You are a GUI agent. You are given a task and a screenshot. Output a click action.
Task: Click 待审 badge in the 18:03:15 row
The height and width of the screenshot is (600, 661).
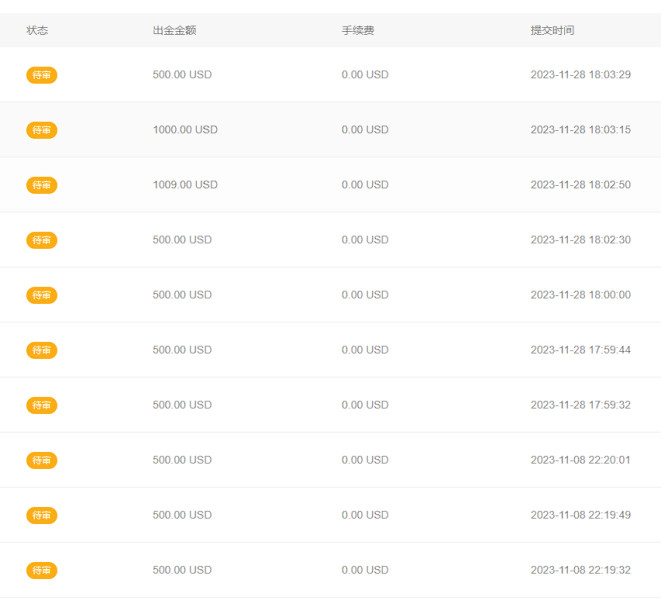tap(42, 130)
